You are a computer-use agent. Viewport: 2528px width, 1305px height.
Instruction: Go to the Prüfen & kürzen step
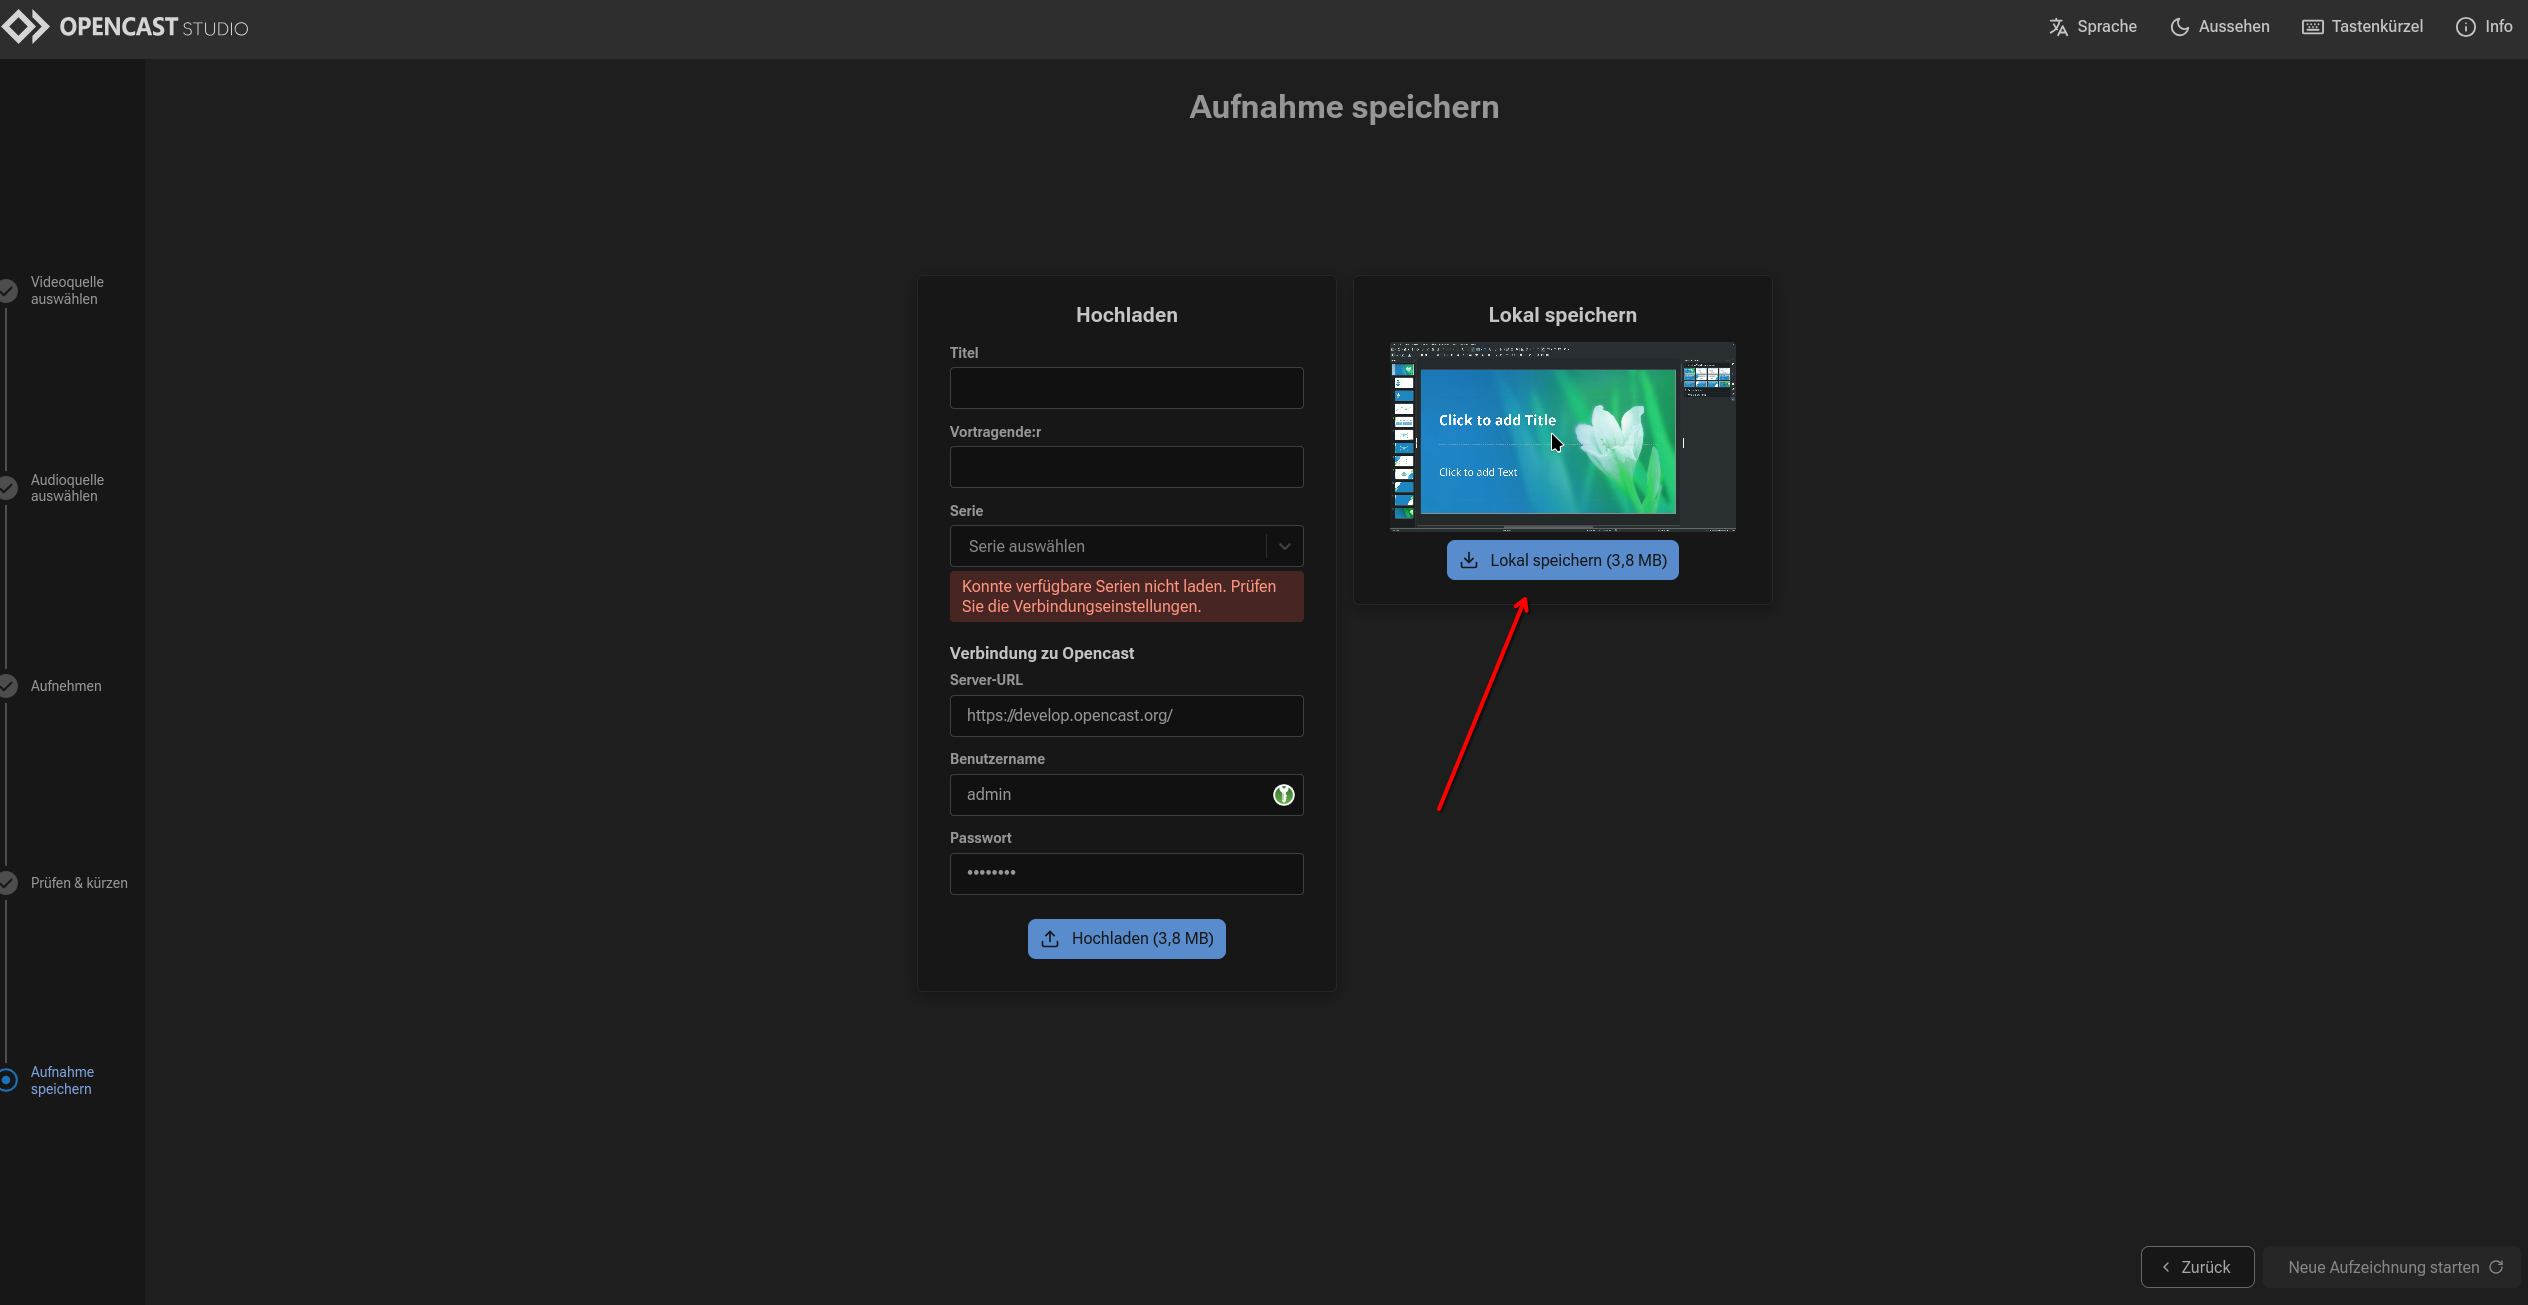(78, 883)
